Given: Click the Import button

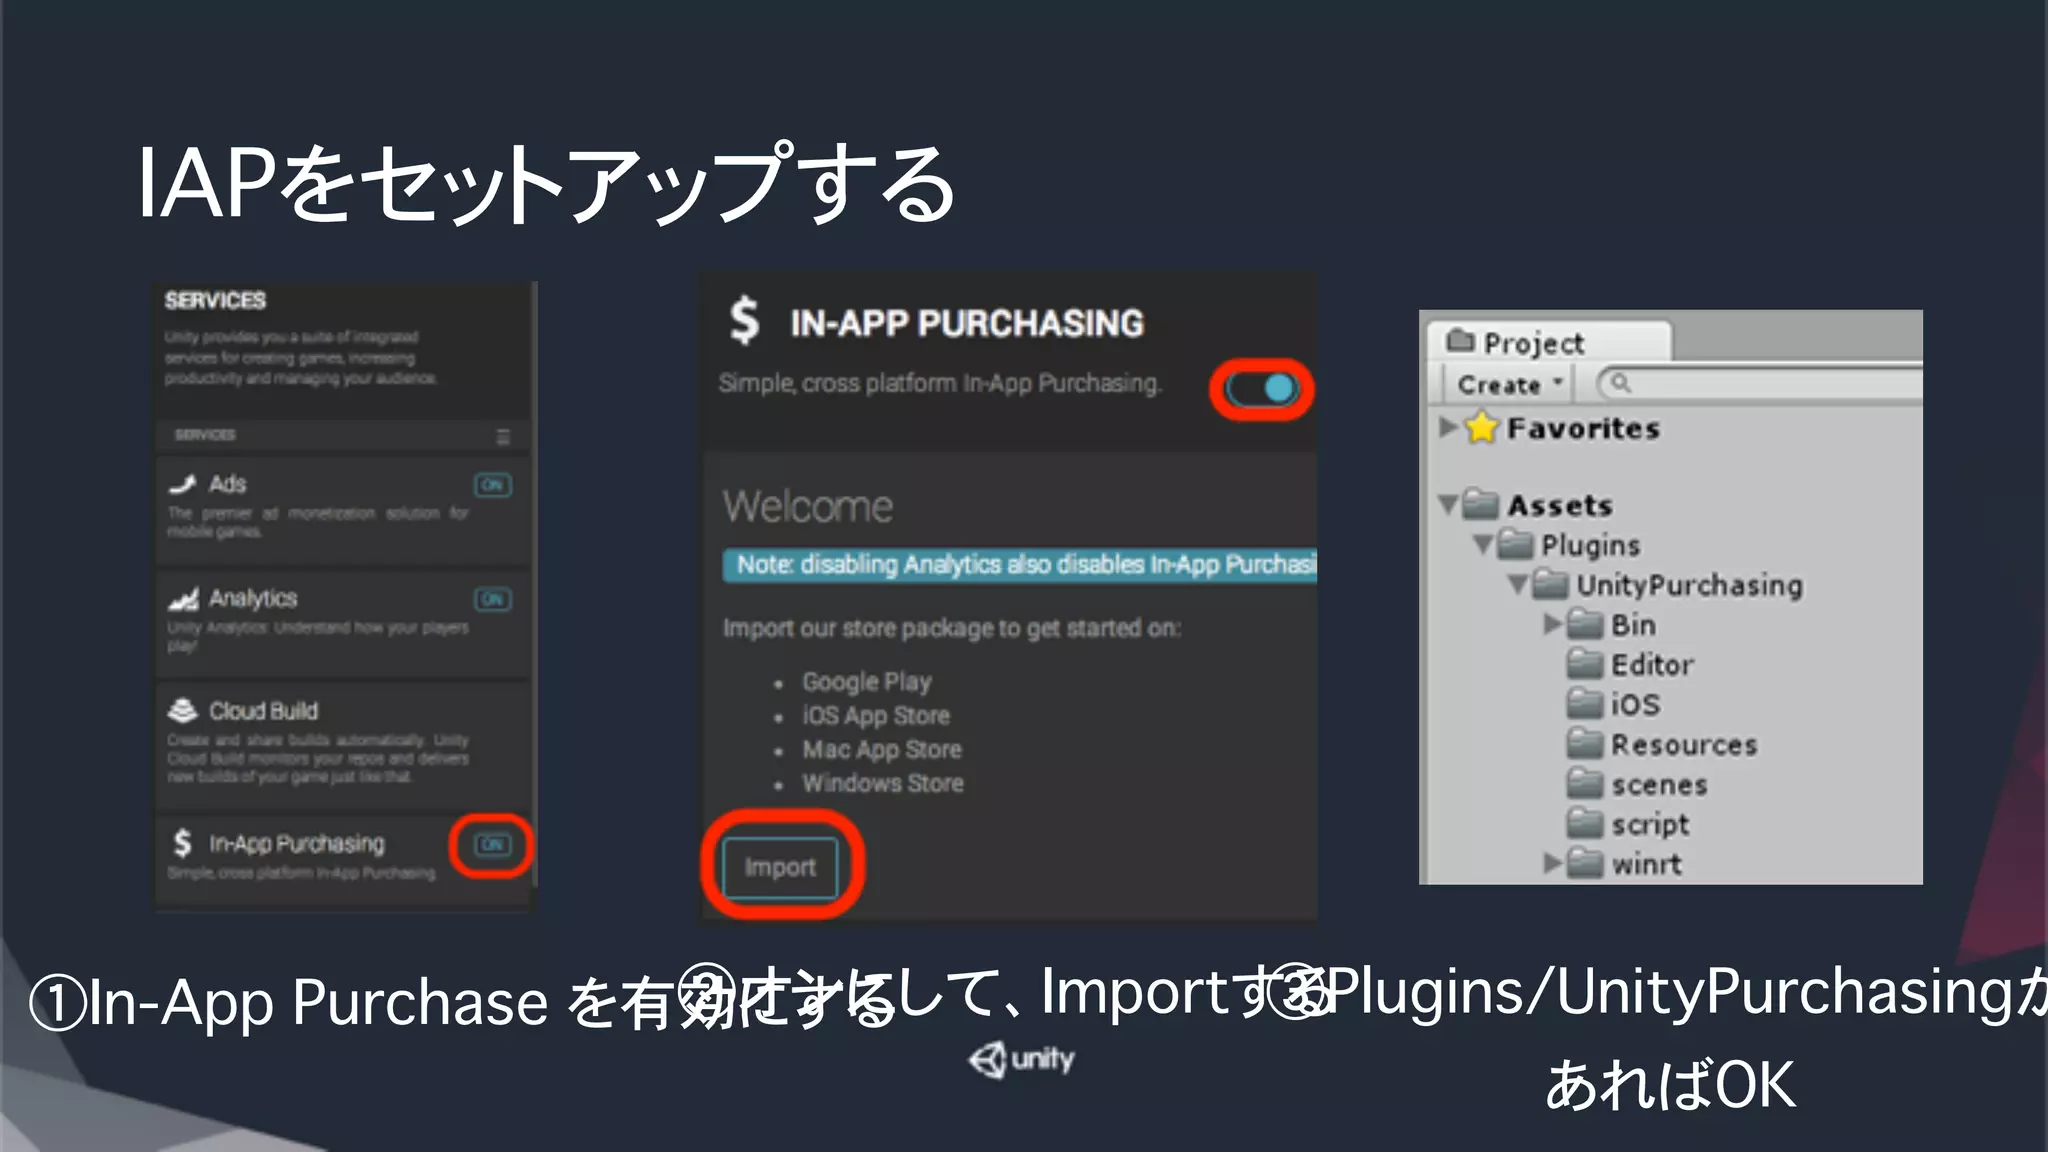Looking at the screenshot, I should click(x=780, y=867).
